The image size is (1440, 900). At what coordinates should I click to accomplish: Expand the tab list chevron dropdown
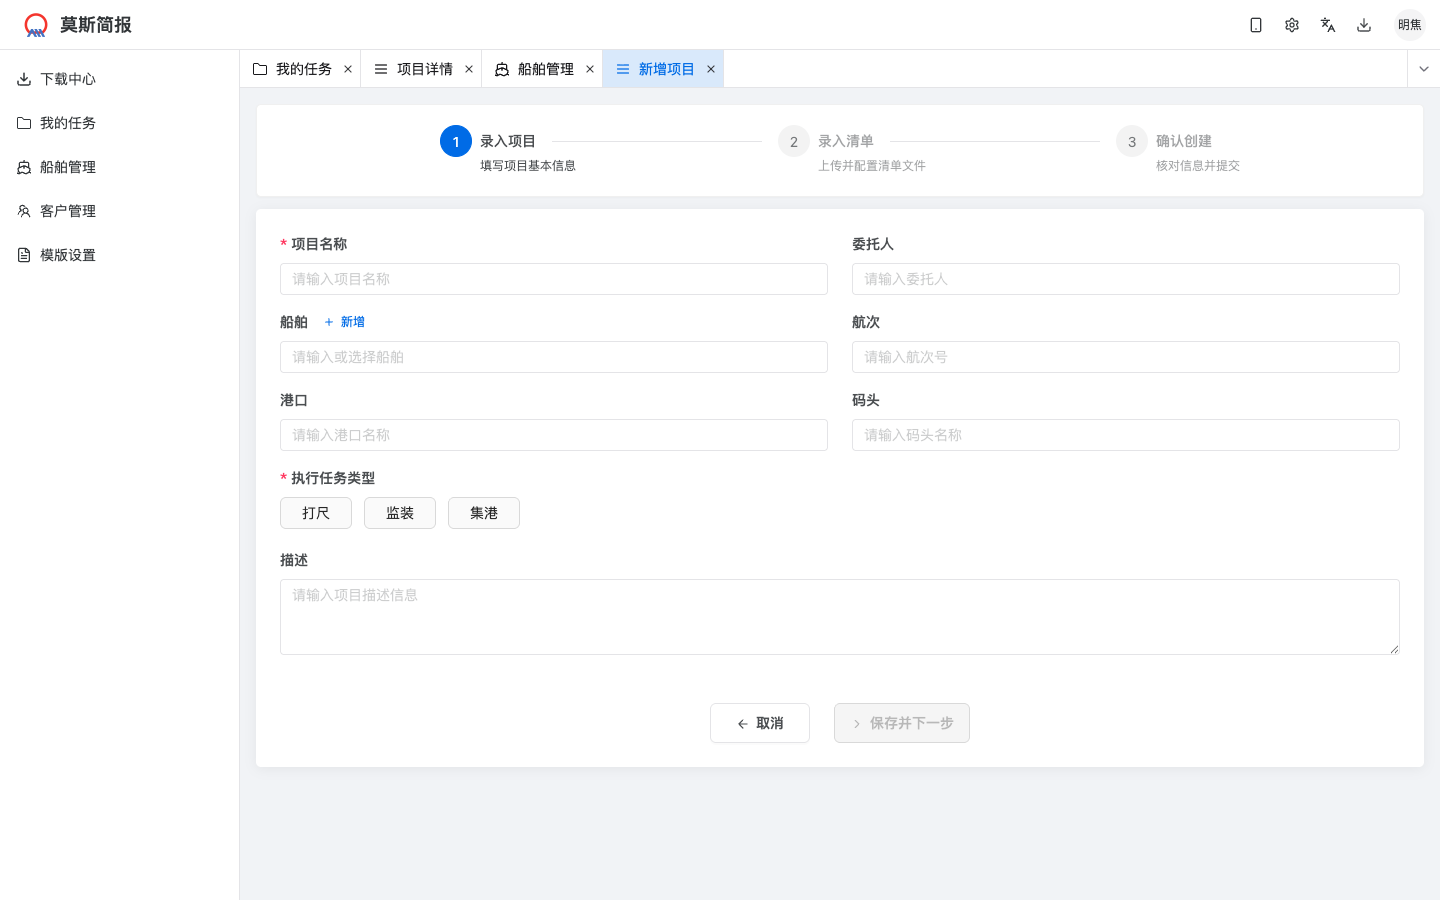(1424, 69)
